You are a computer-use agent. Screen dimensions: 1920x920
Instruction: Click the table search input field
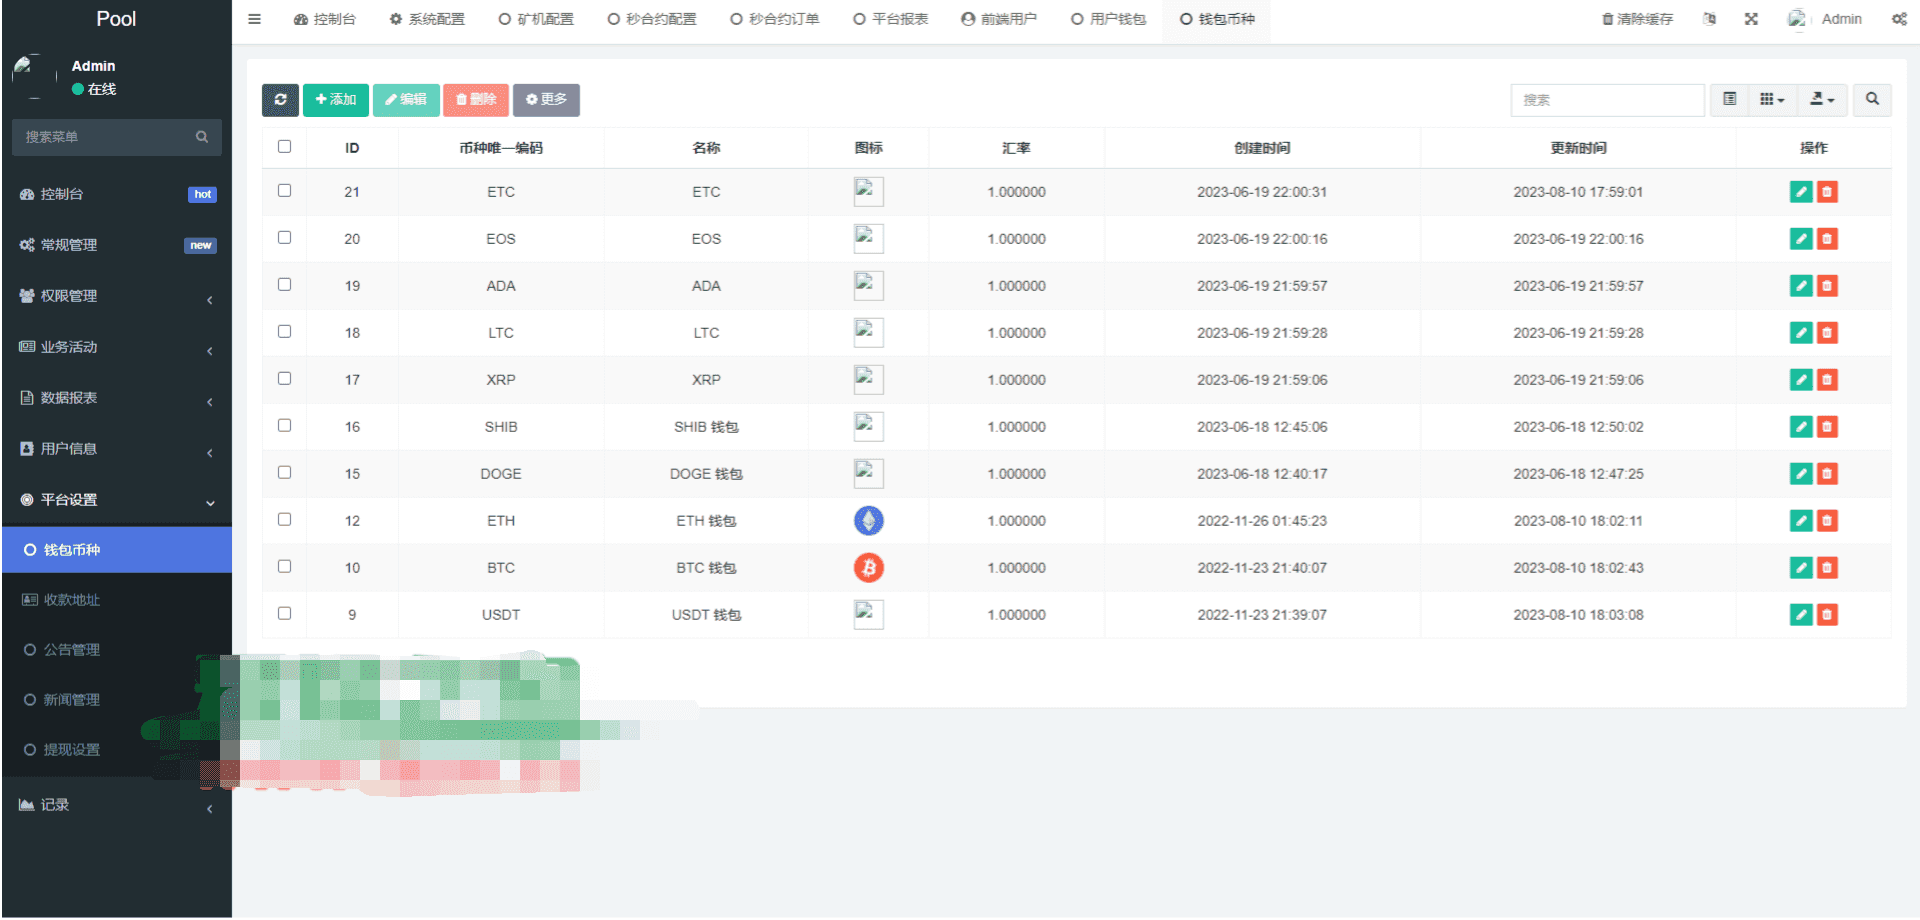[1607, 100]
